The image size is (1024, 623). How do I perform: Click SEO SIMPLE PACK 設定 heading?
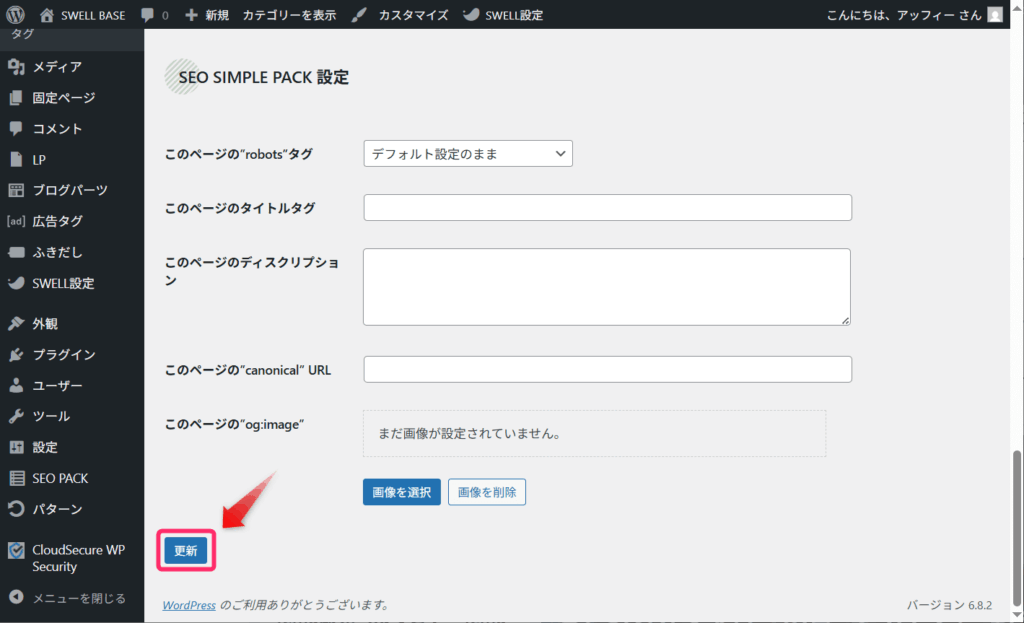click(264, 77)
